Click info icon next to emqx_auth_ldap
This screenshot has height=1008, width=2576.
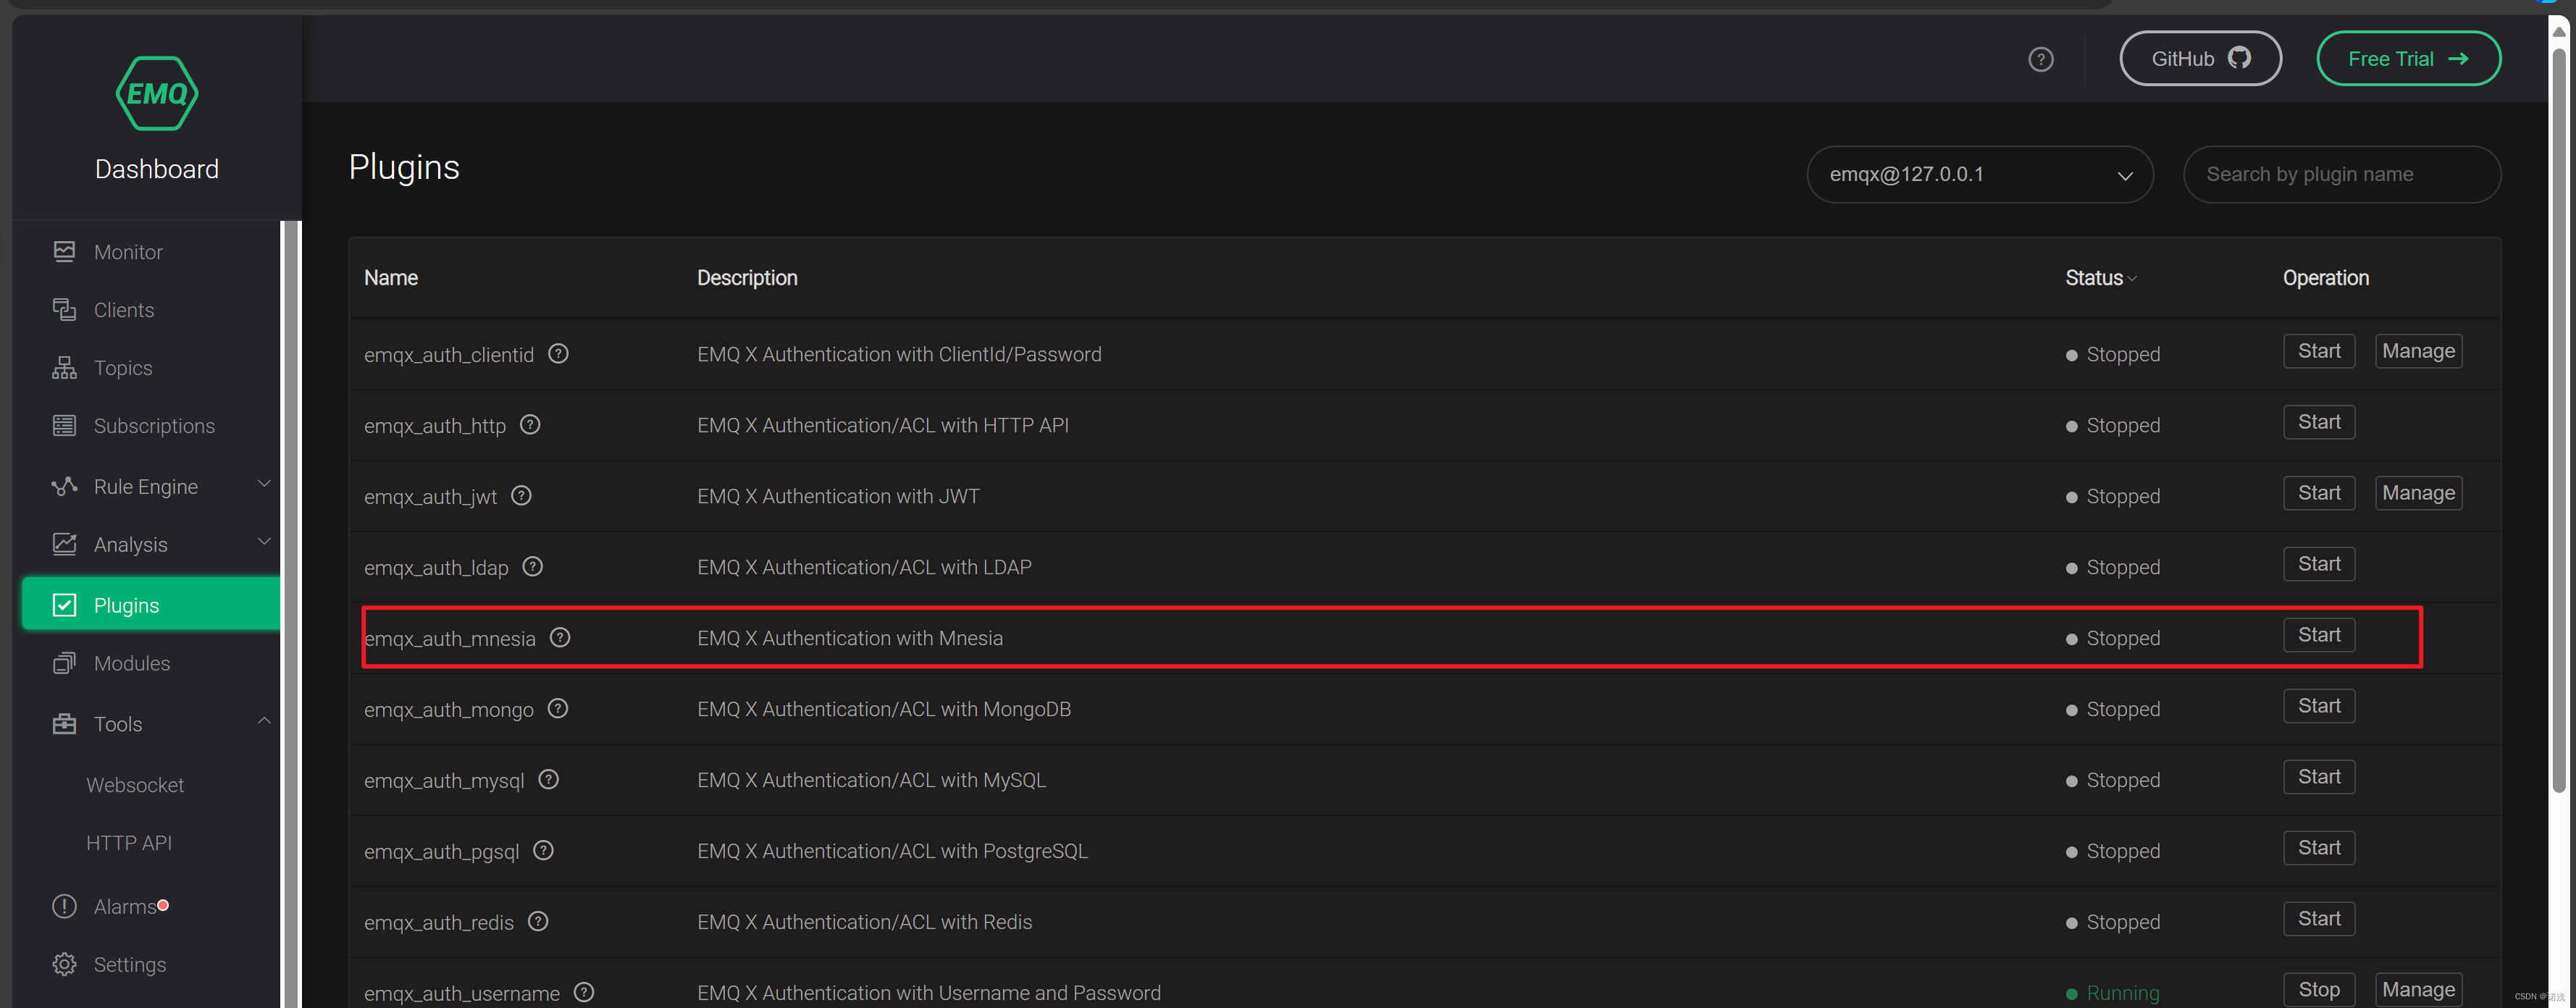[533, 567]
